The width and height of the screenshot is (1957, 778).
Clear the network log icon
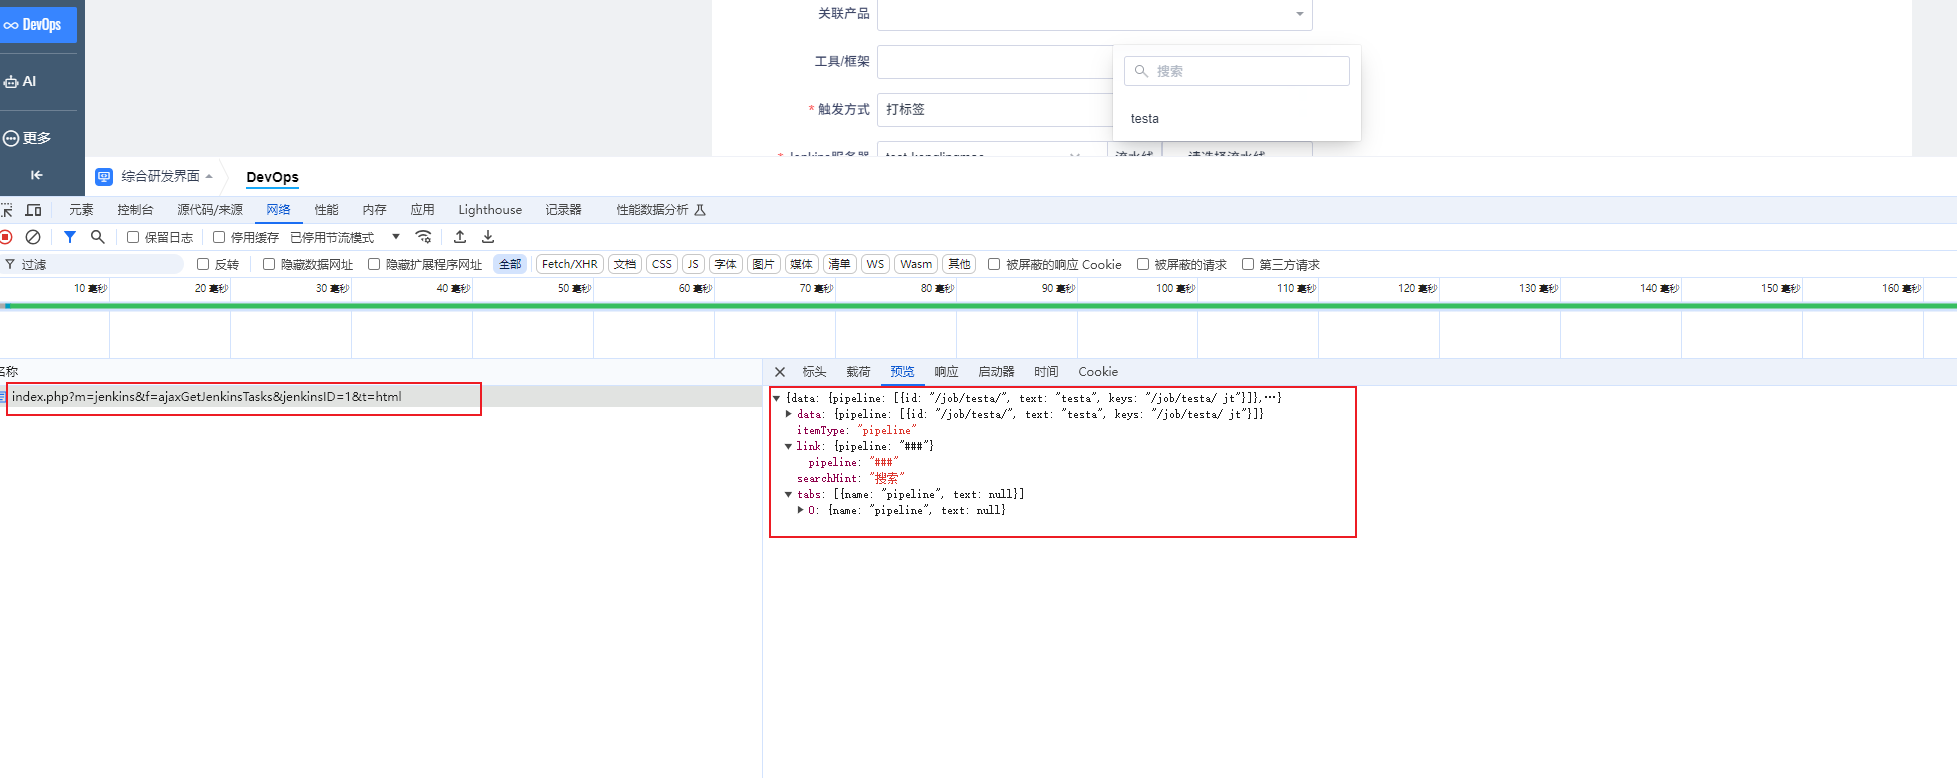[x=33, y=237]
